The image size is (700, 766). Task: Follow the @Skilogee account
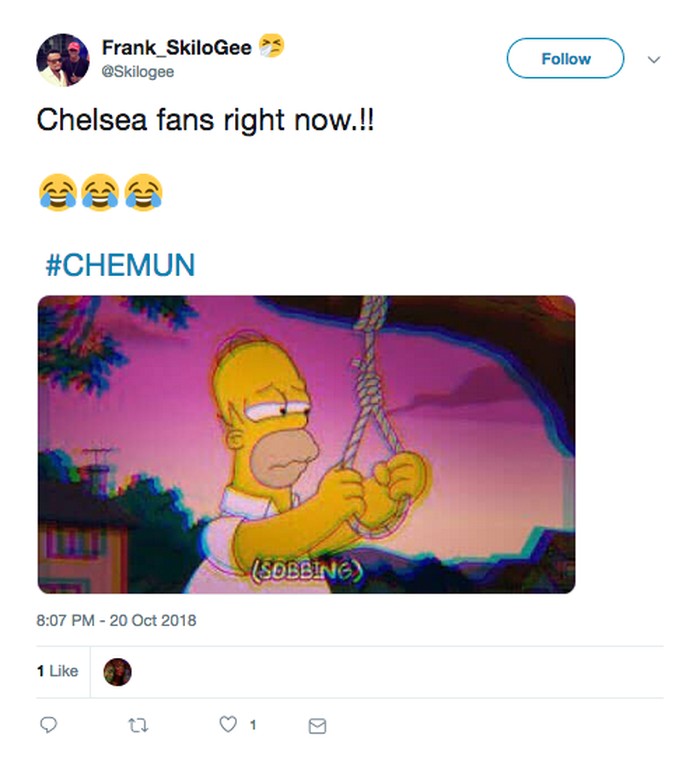(x=565, y=59)
